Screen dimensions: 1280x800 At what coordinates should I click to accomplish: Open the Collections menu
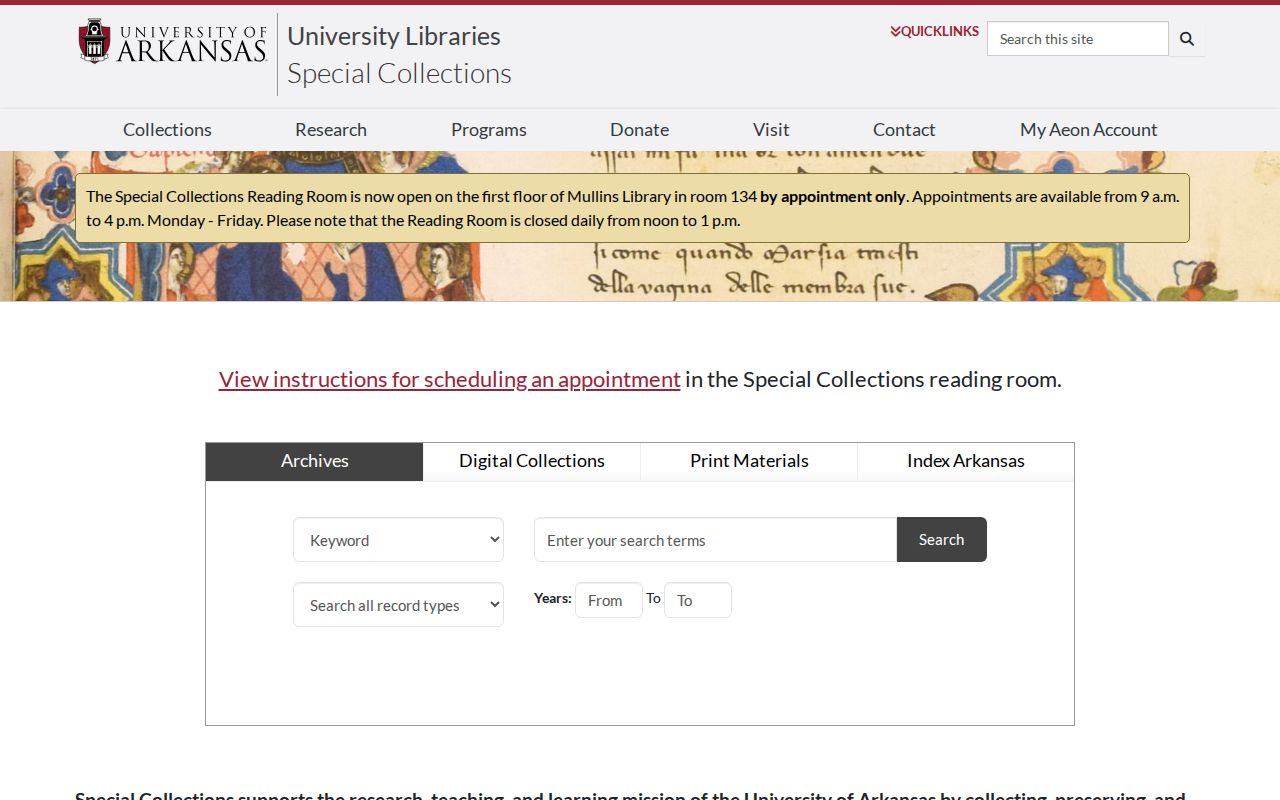tap(167, 129)
